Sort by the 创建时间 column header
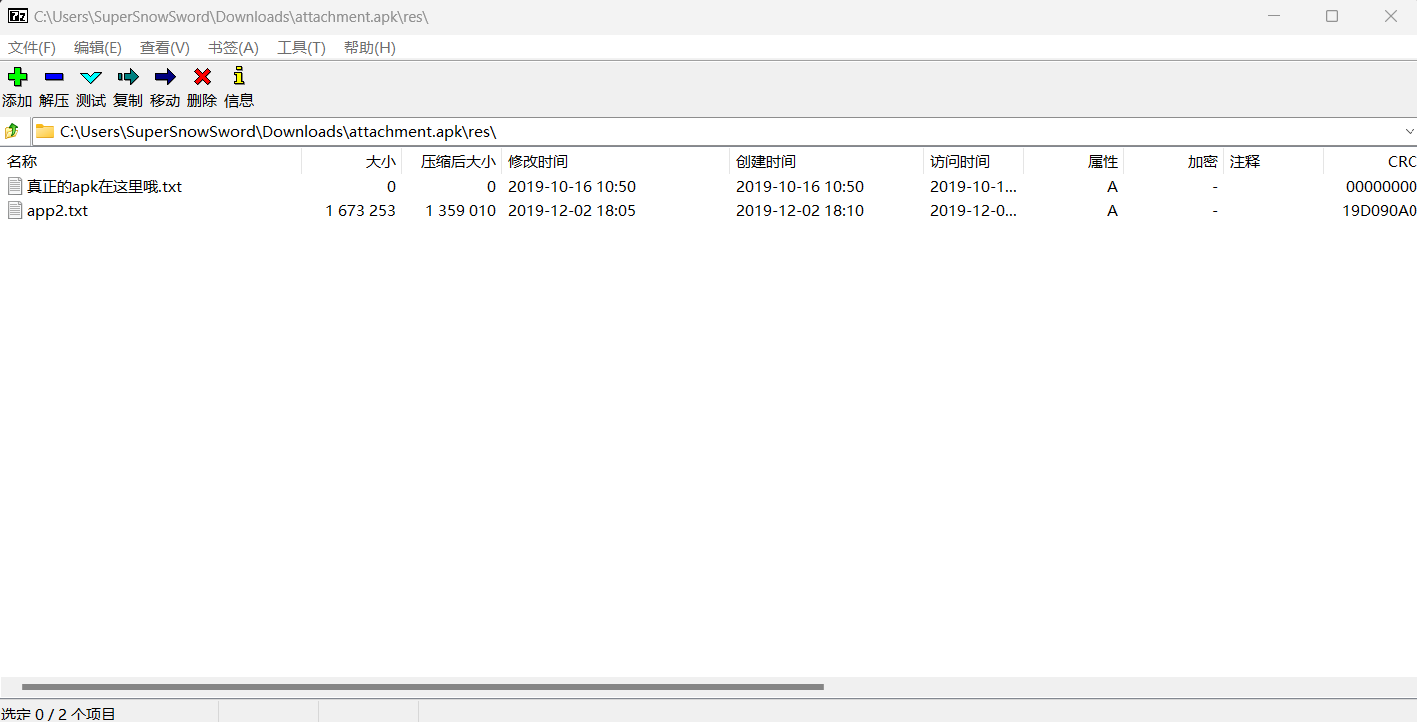Image resolution: width=1417 pixels, height=722 pixels. coord(826,161)
